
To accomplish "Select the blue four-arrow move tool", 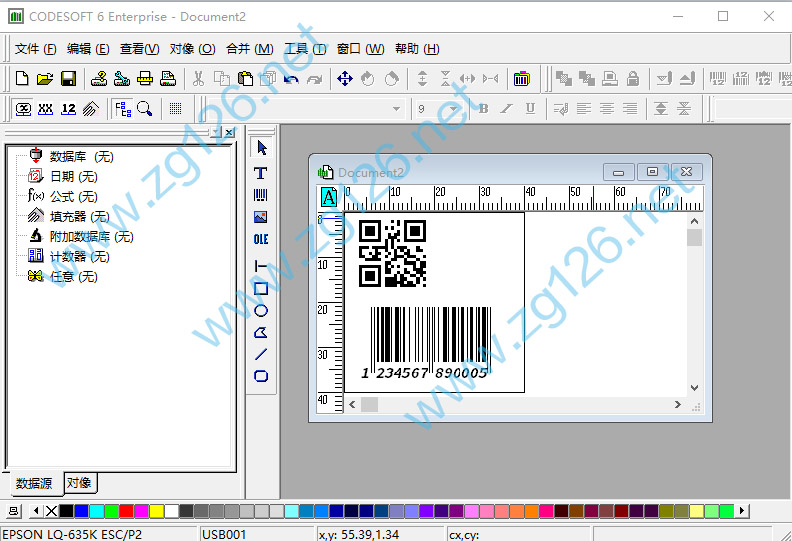I will click(344, 78).
